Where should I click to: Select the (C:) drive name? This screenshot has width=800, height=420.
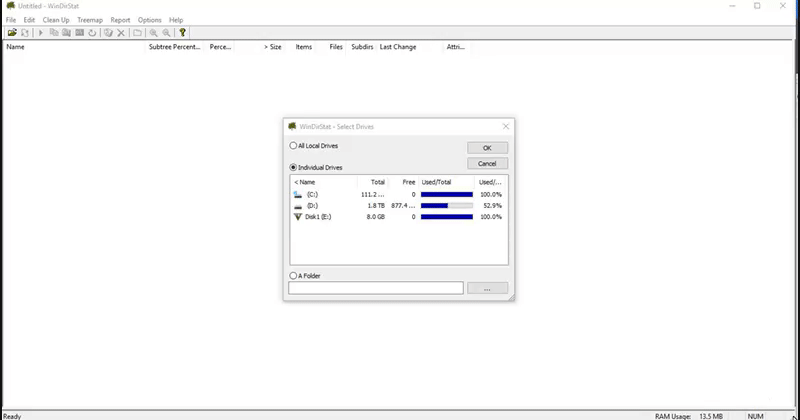(x=312, y=194)
